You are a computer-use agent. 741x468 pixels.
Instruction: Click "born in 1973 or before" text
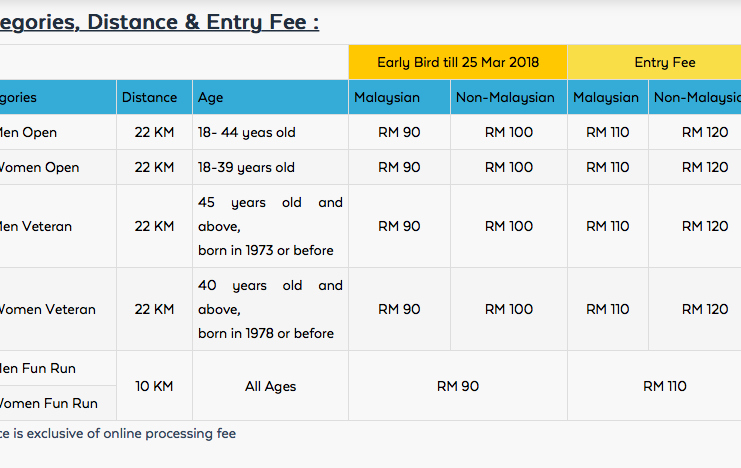pyautogui.click(x=266, y=250)
